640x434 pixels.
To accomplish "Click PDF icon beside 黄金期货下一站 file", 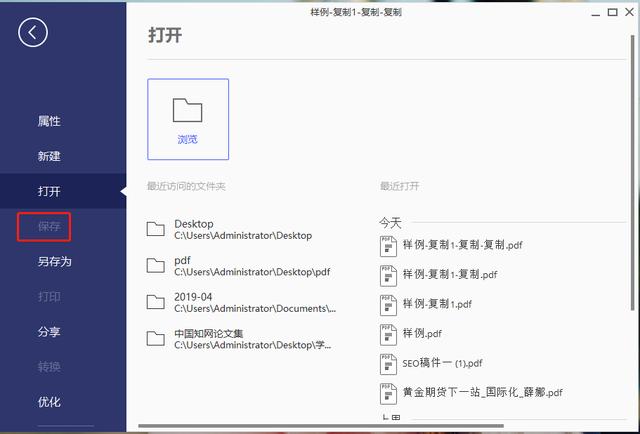I will (x=388, y=394).
